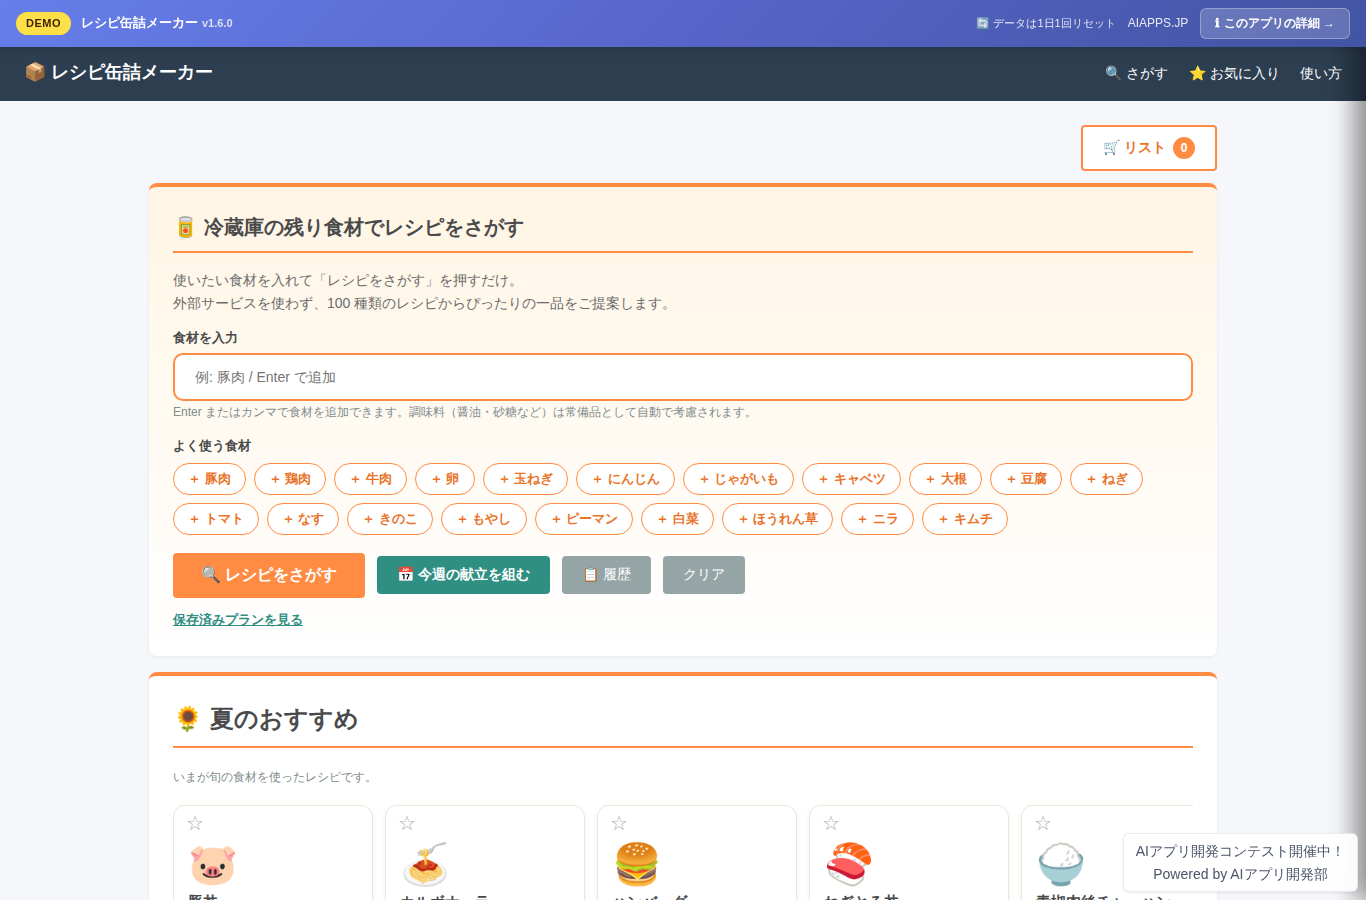Click 今週の献立を組む weekly menu button
The height and width of the screenshot is (900, 1366).
click(463, 575)
